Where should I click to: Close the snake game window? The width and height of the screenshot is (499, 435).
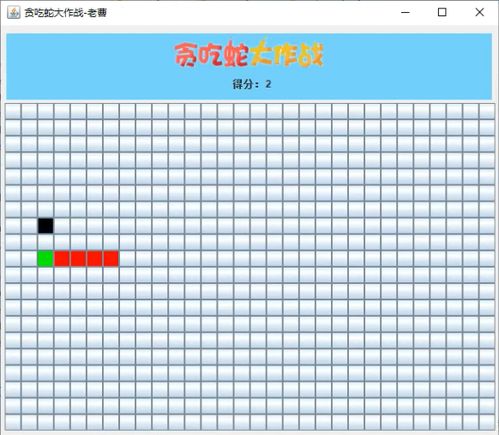(x=479, y=12)
